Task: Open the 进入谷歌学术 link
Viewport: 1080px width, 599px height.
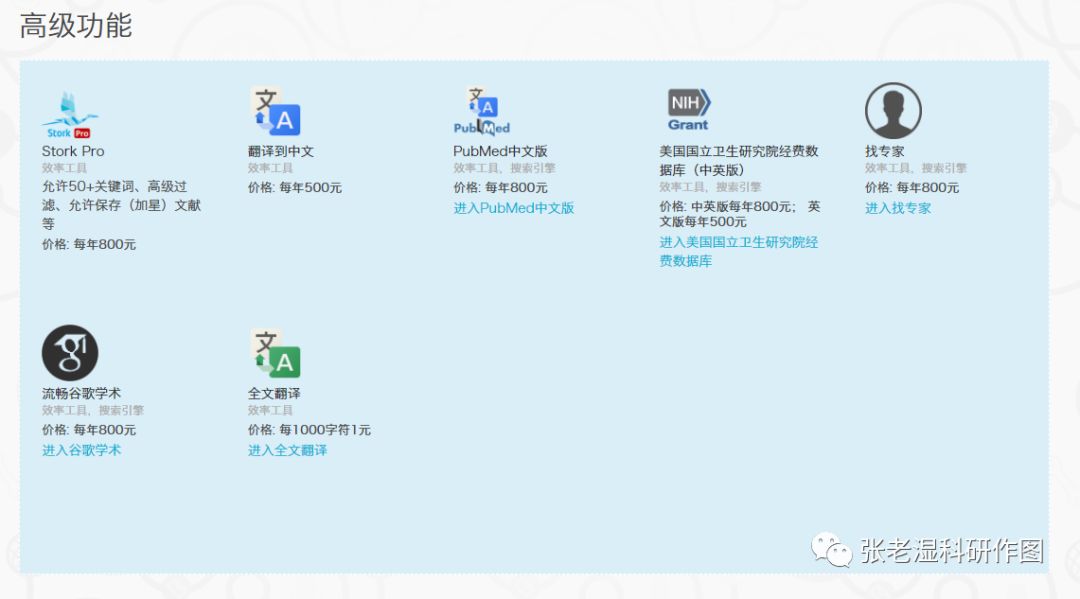Action: coord(81,450)
